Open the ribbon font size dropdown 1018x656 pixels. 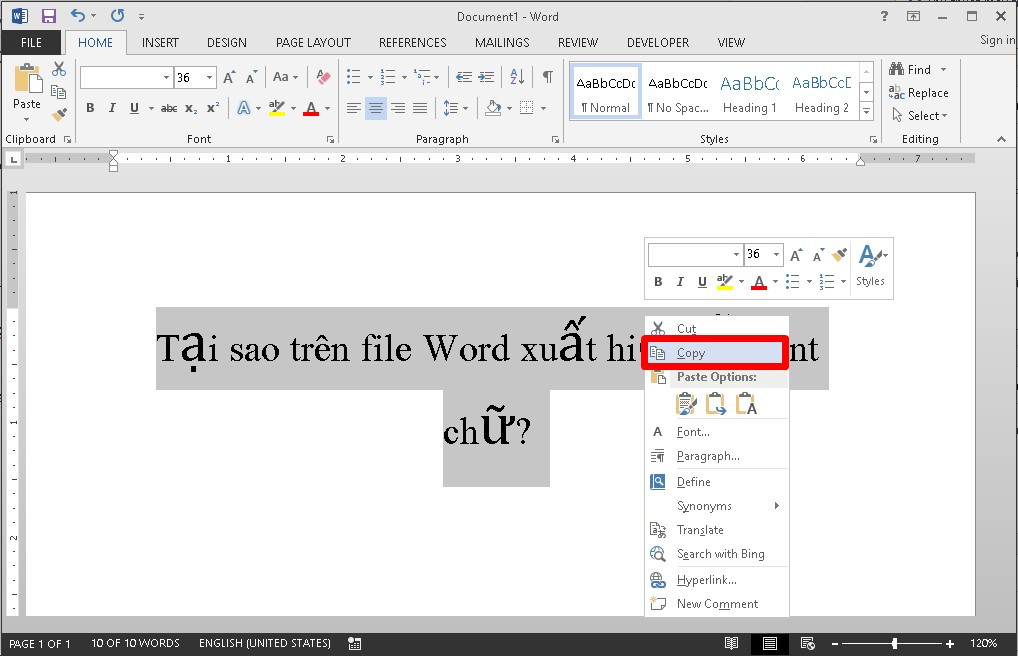209,77
